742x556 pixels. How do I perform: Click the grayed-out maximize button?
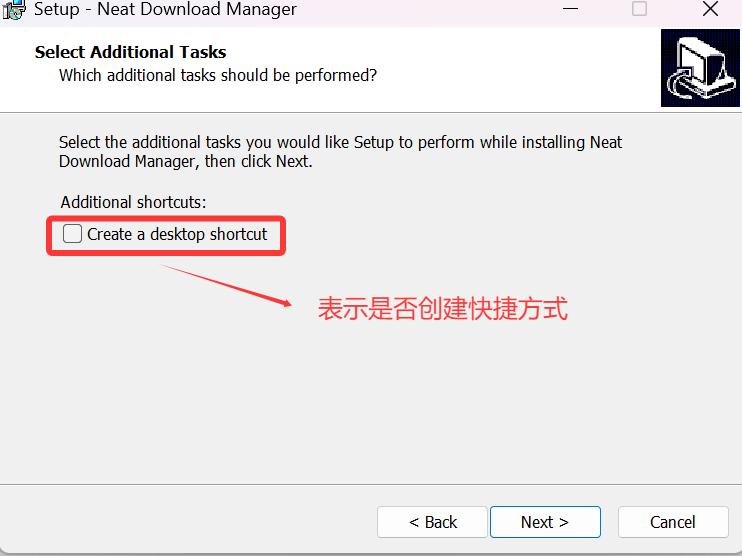[639, 10]
